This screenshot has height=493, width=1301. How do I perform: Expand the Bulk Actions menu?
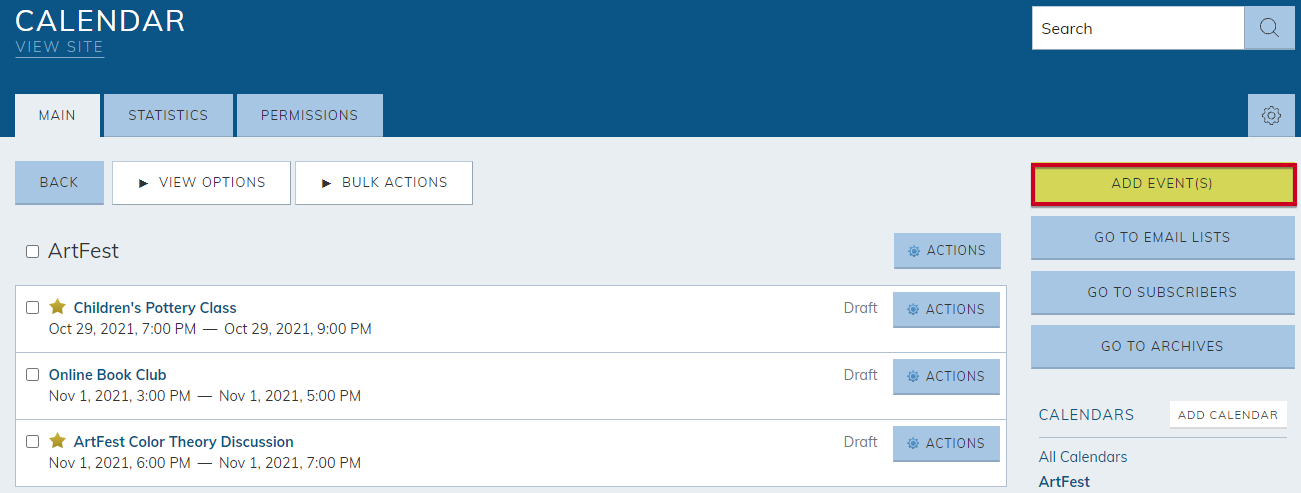pyautogui.click(x=384, y=183)
